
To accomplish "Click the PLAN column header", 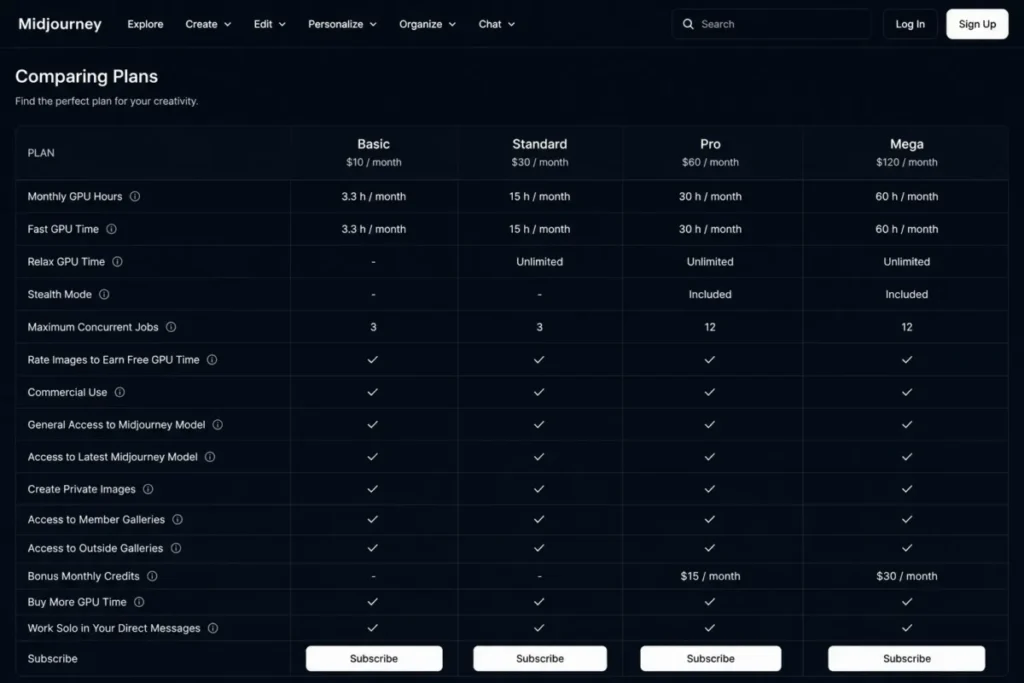I will tap(41, 153).
